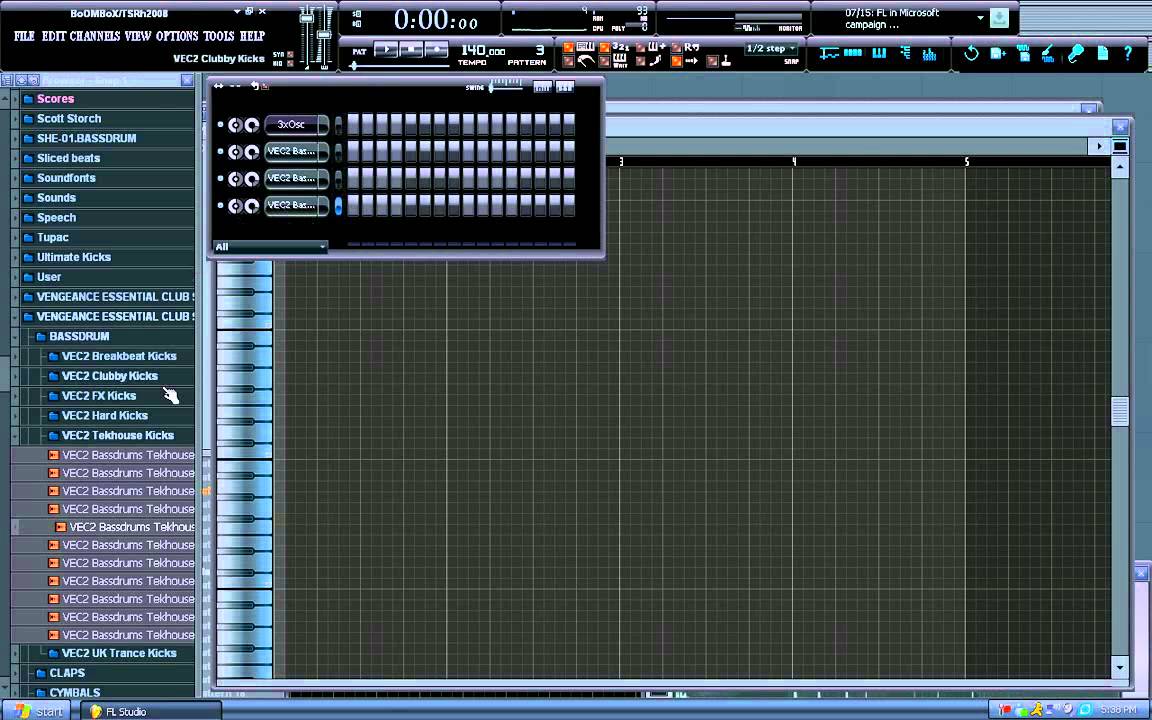The height and width of the screenshot is (720, 1152).
Task: Click the Windows start button
Action: click(35, 711)
